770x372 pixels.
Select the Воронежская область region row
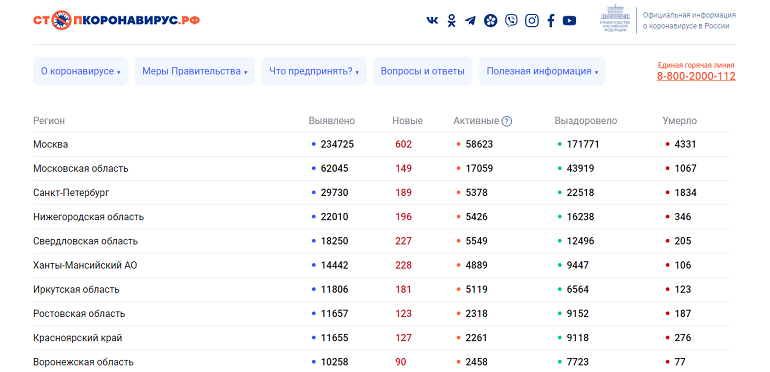point(382,362)
